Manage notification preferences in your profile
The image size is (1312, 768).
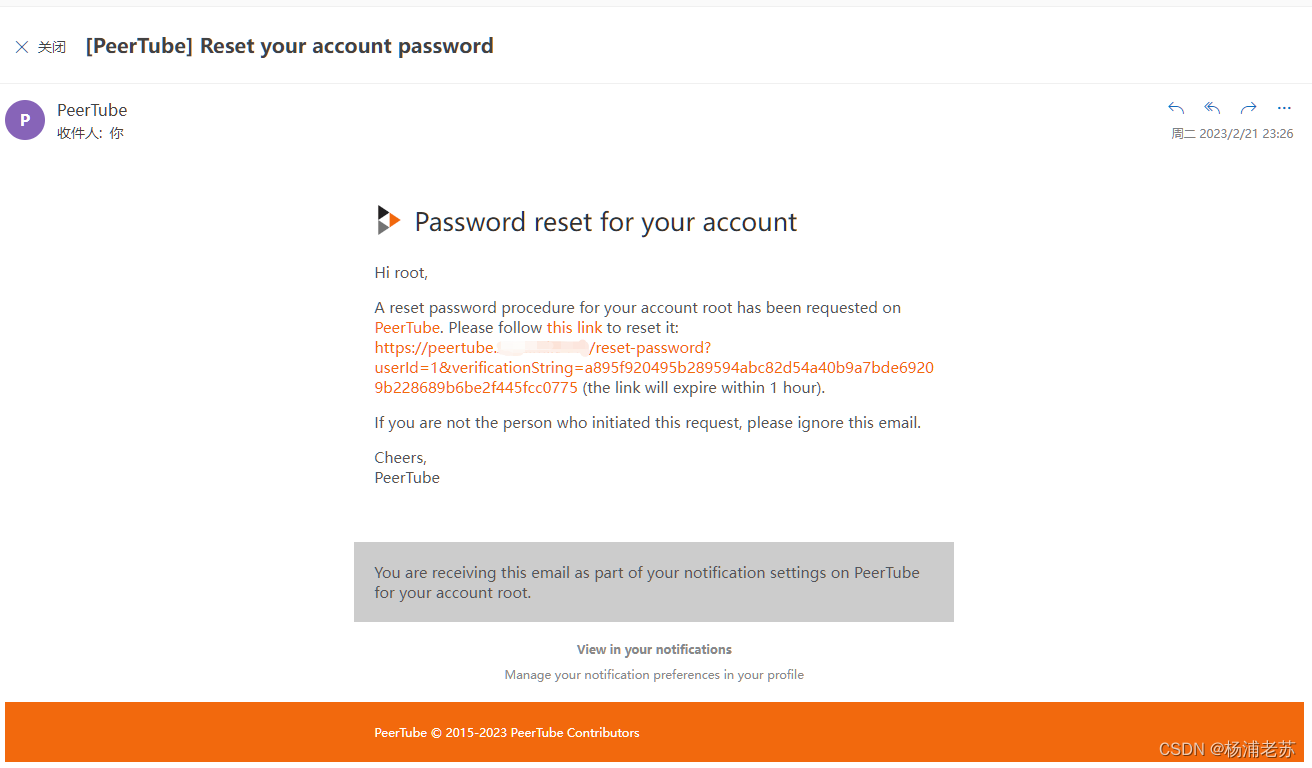[654, 675]
